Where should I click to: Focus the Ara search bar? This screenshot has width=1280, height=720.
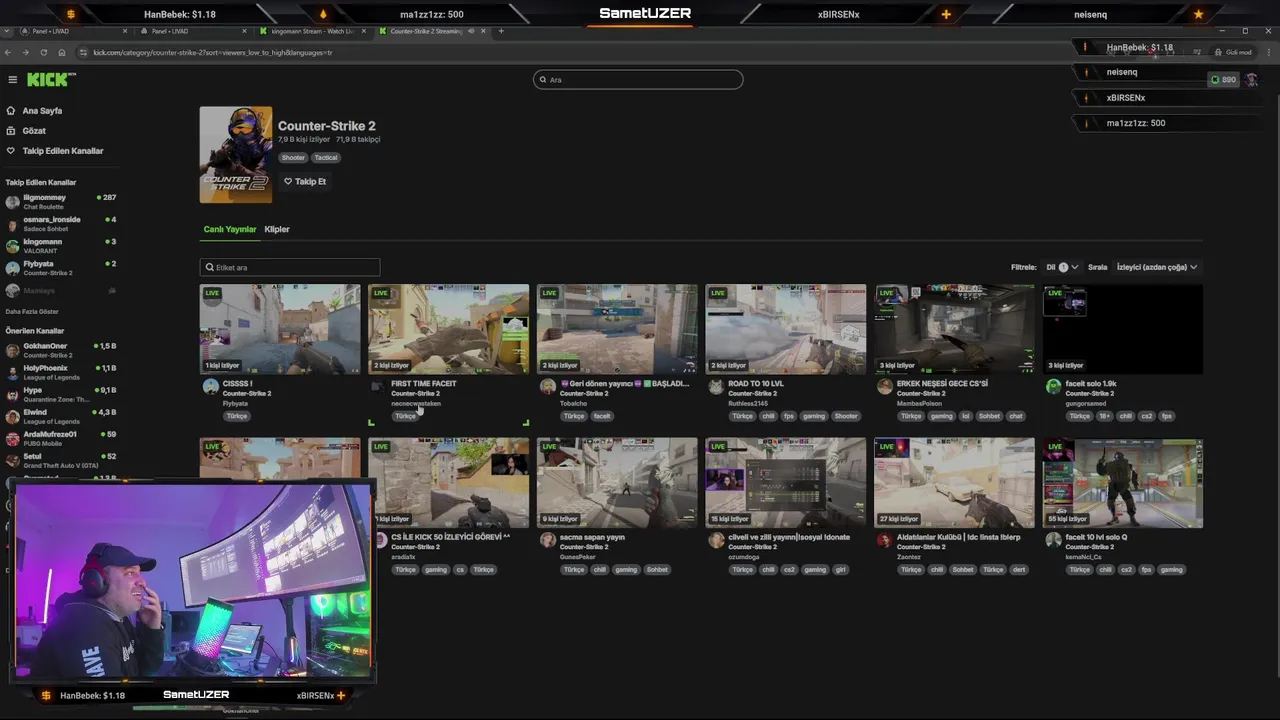[x=638, y=80]
